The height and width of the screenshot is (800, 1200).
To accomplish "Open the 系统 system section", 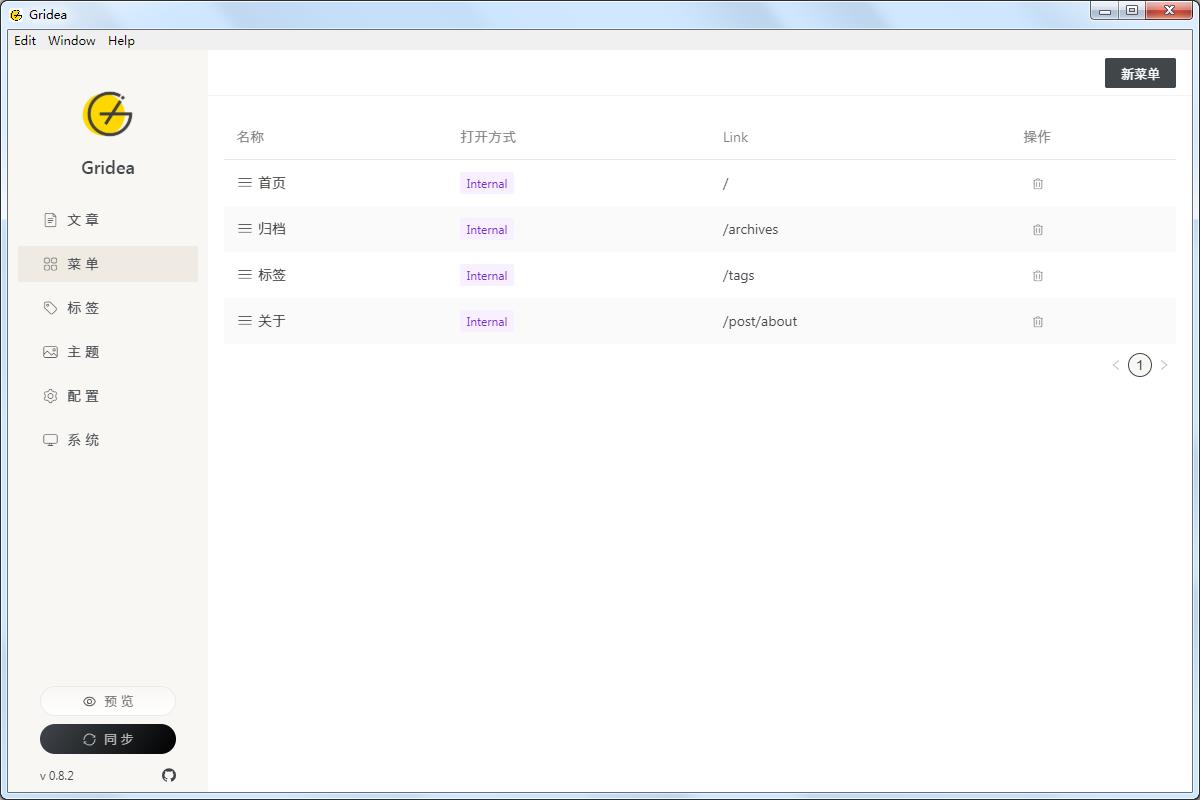I will tap(83, 440).
